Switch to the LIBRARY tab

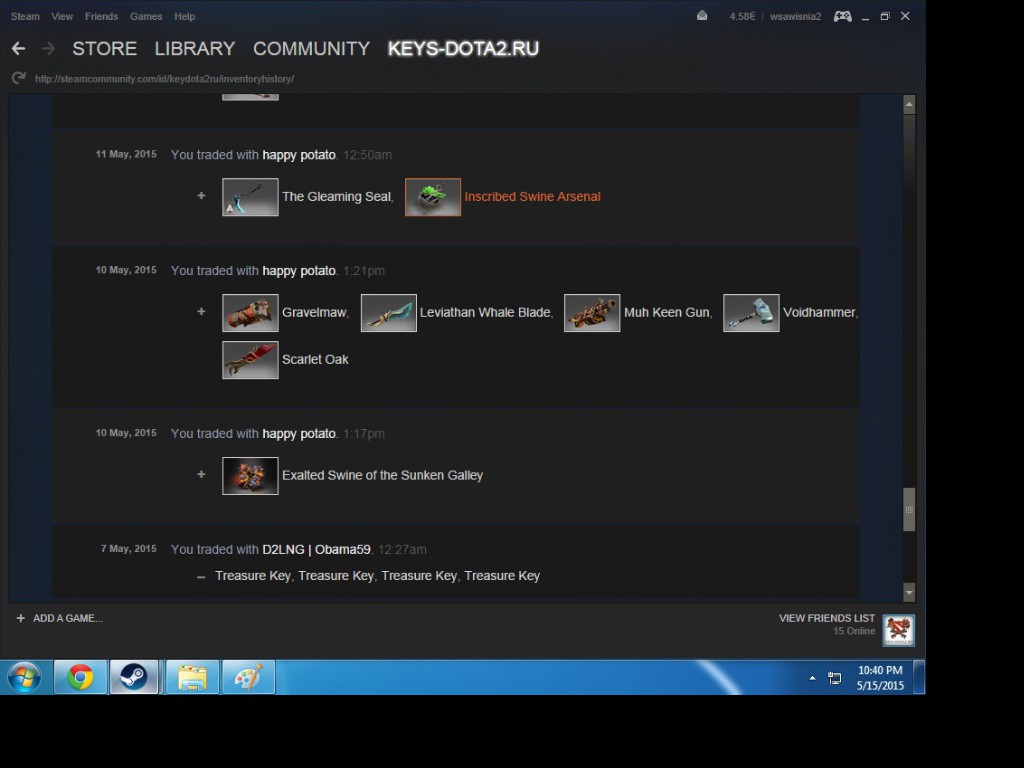pos(195,48)
